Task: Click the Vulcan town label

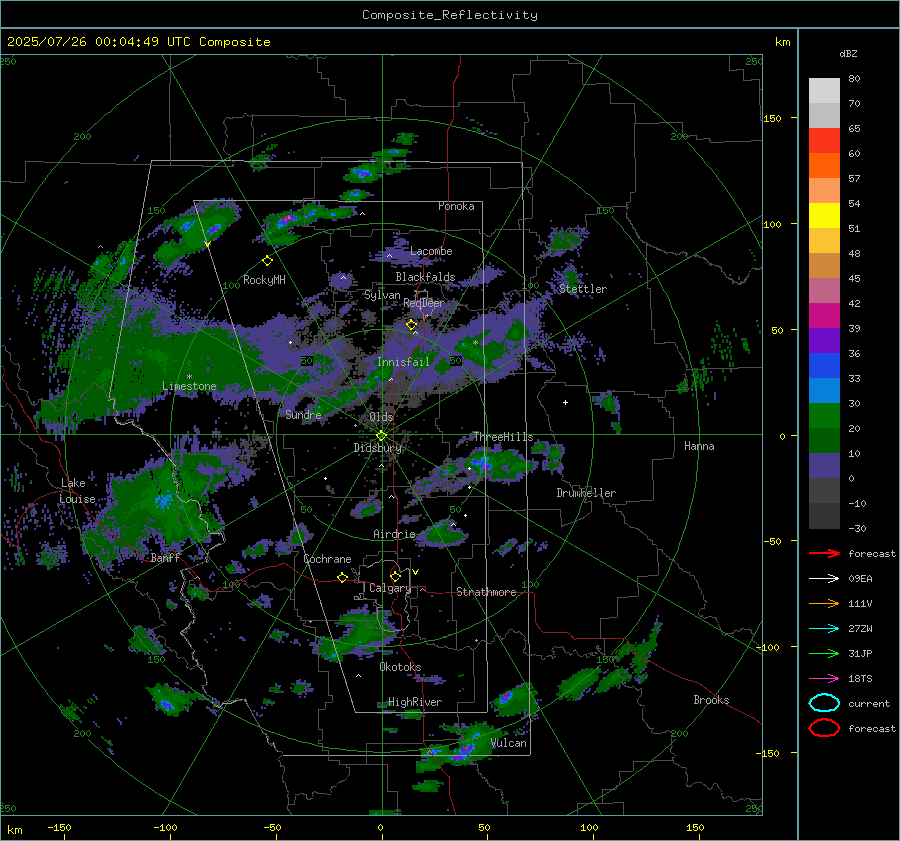Action: 509,743
